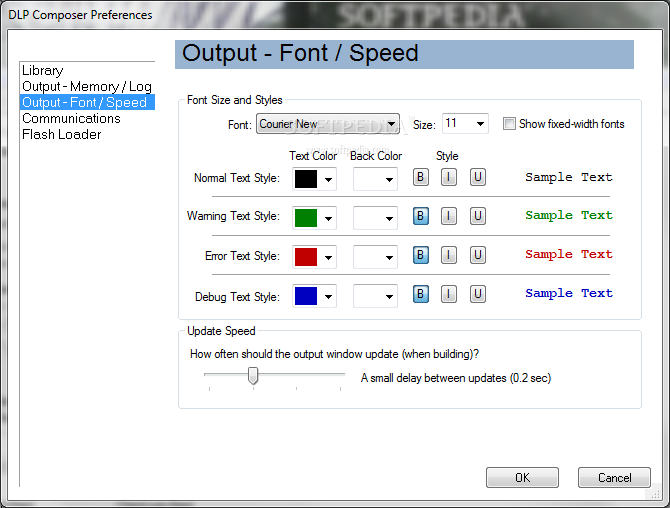Click the green Warning Sample Text preview
The width and height of the screenshot is (670, 508).
point(569,215)
